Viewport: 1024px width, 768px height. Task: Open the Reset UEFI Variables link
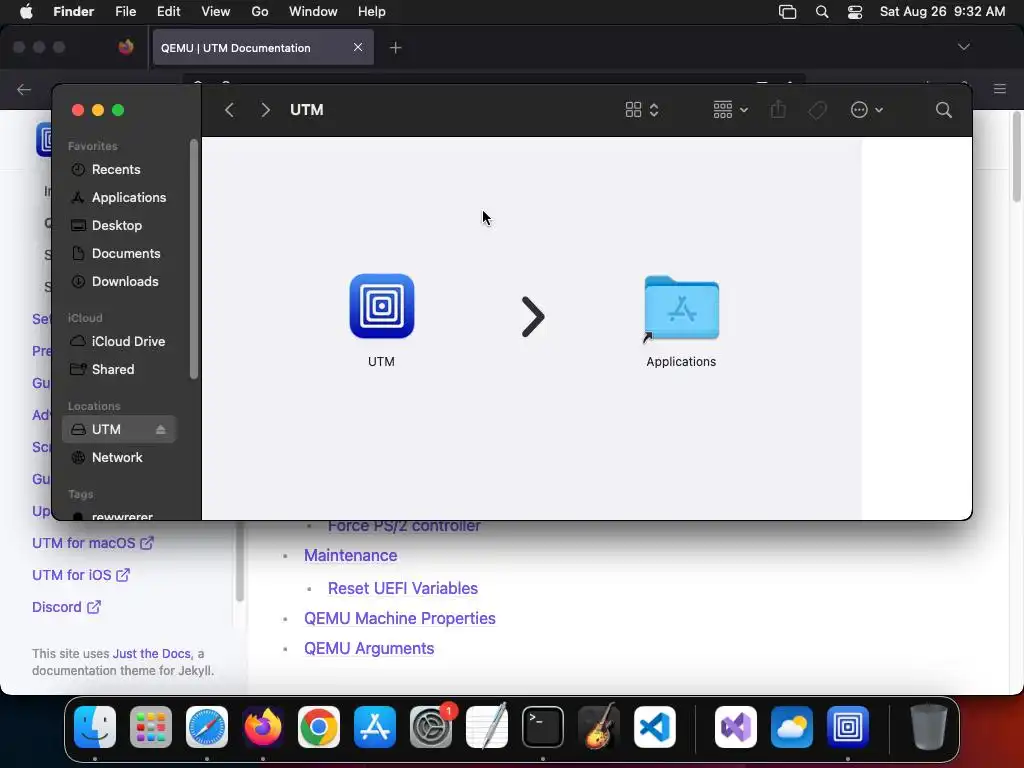403,588
